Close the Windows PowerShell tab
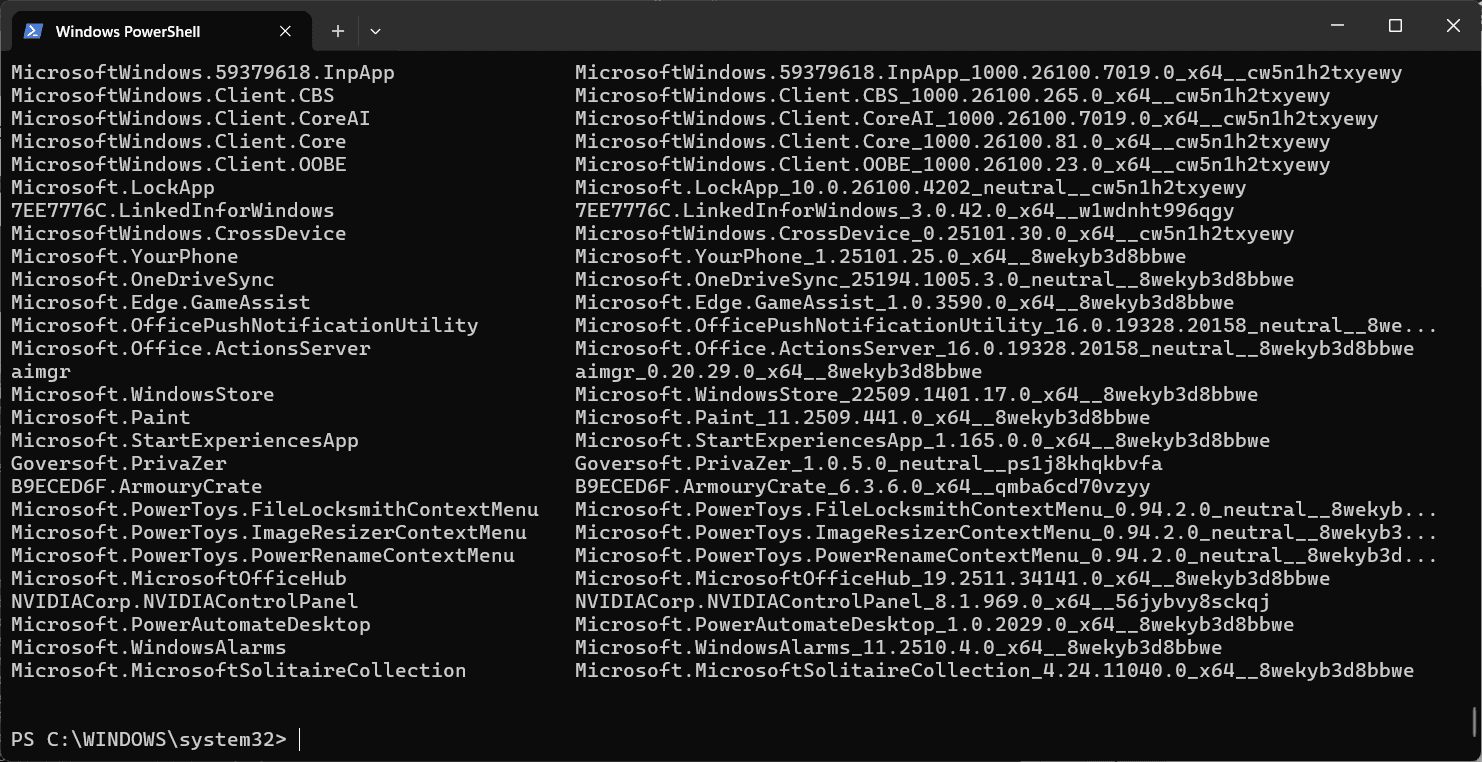 click(284, 31)
